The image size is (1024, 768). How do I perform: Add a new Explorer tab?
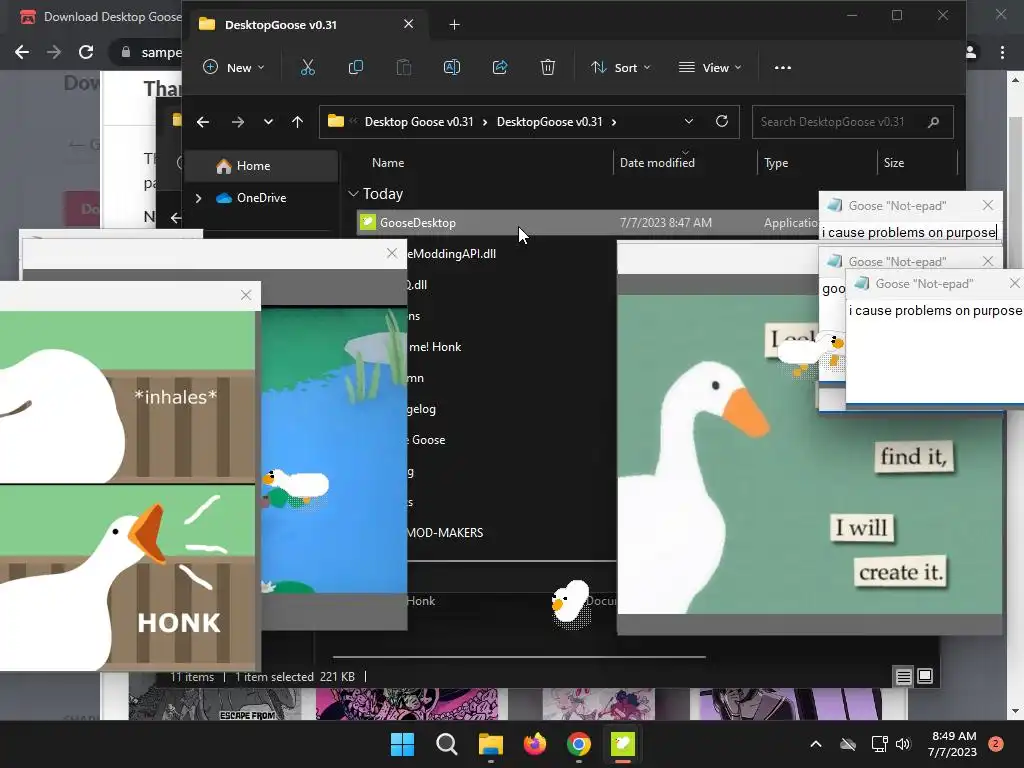(x=455, y=25)
